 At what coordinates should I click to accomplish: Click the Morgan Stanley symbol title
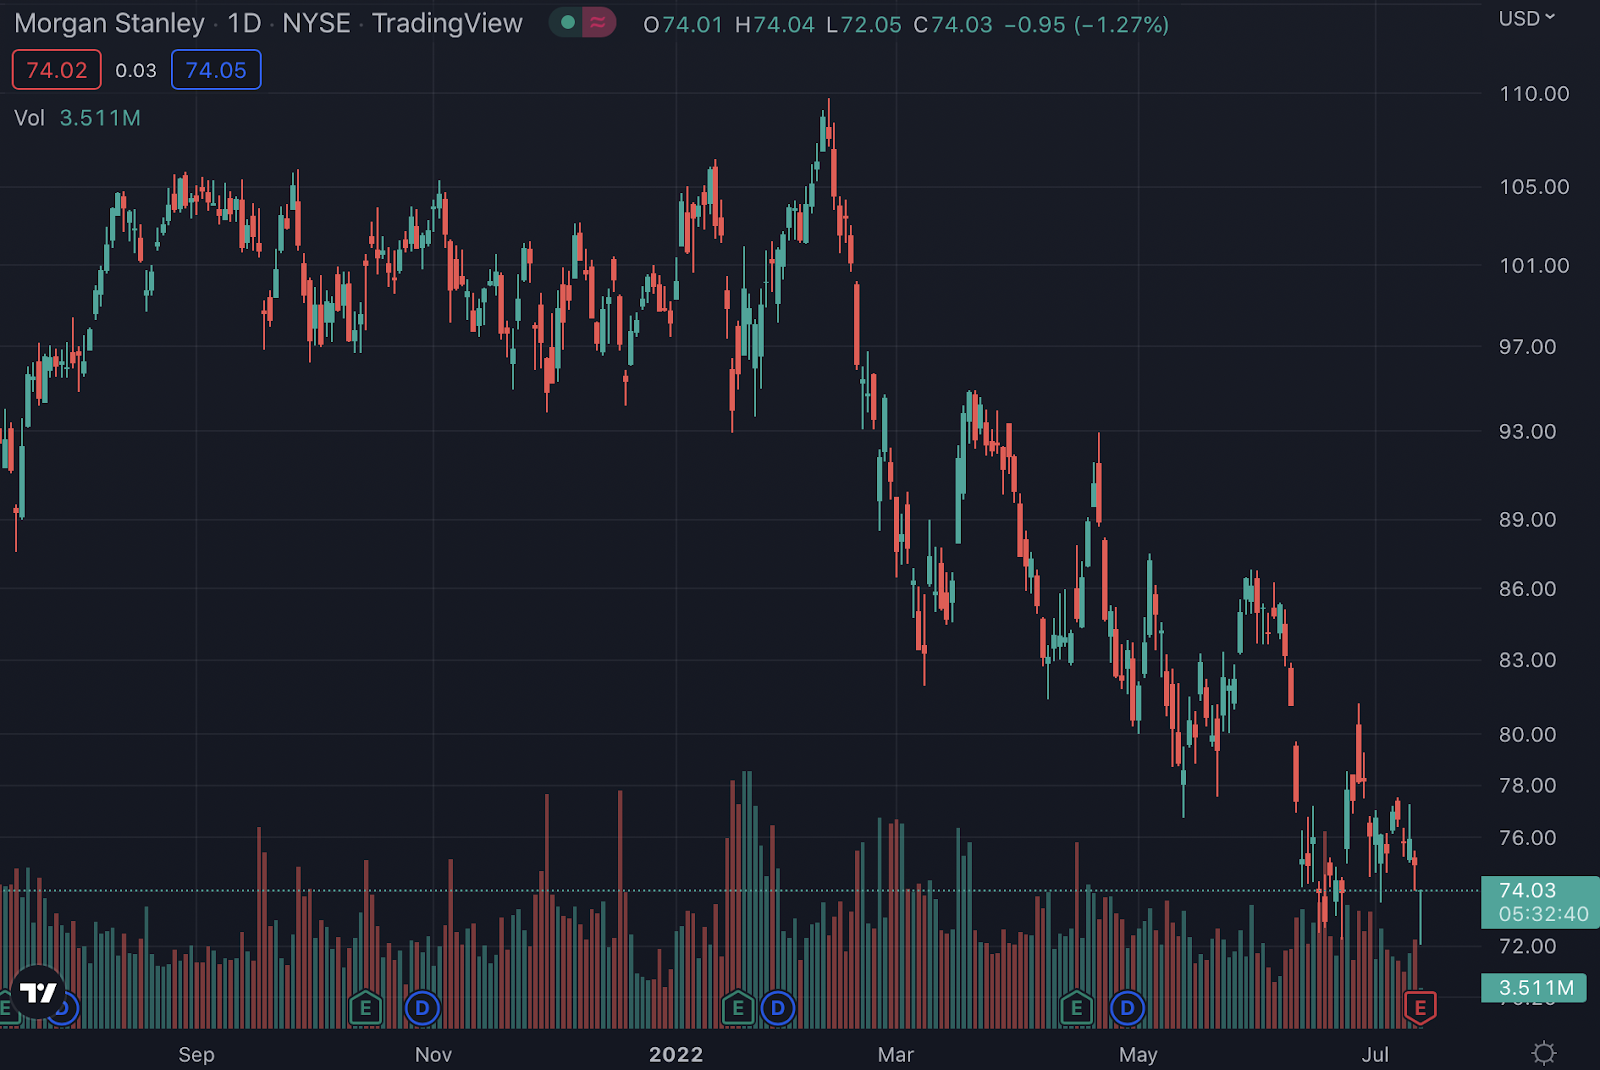pos(109,23)
